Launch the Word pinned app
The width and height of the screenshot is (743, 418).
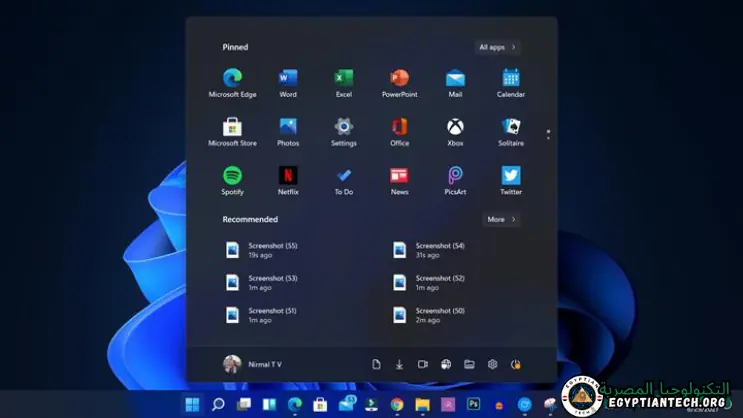pos(288,78)
